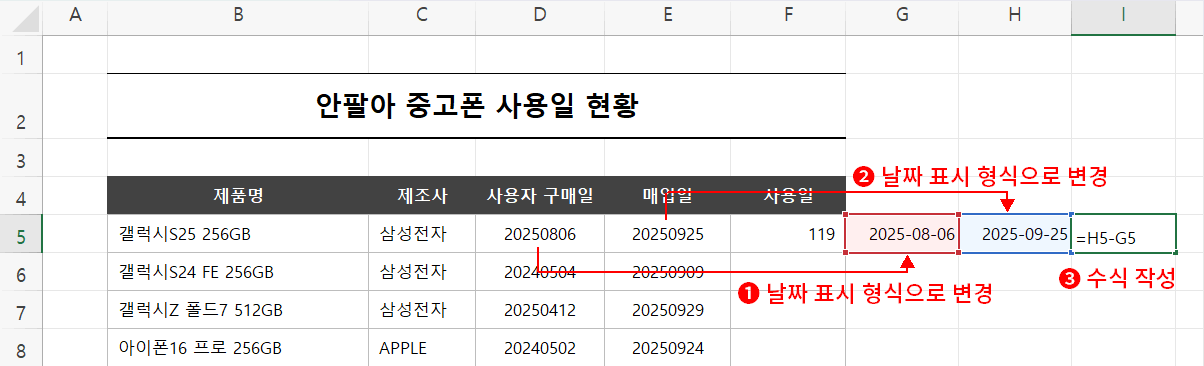Select row 1 header
The width and height of the screenshot is (1204, 366).
(21, 55)
